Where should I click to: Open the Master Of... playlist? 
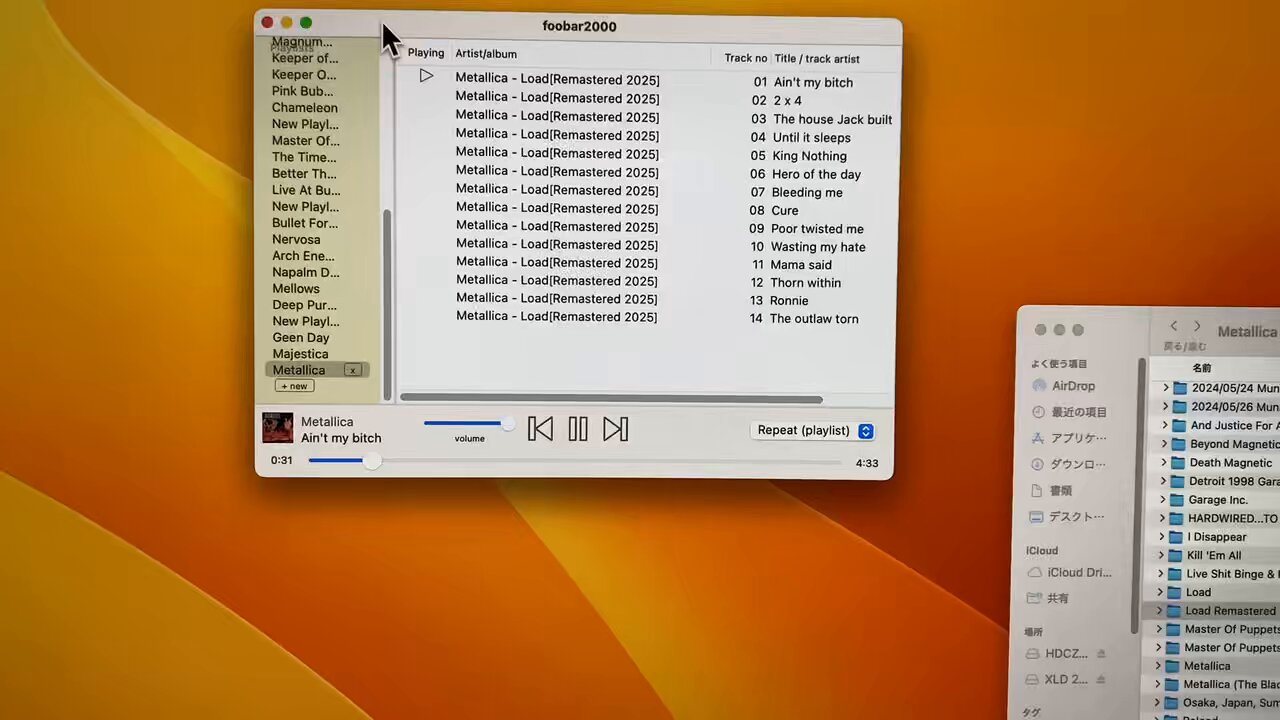(306, 141)
